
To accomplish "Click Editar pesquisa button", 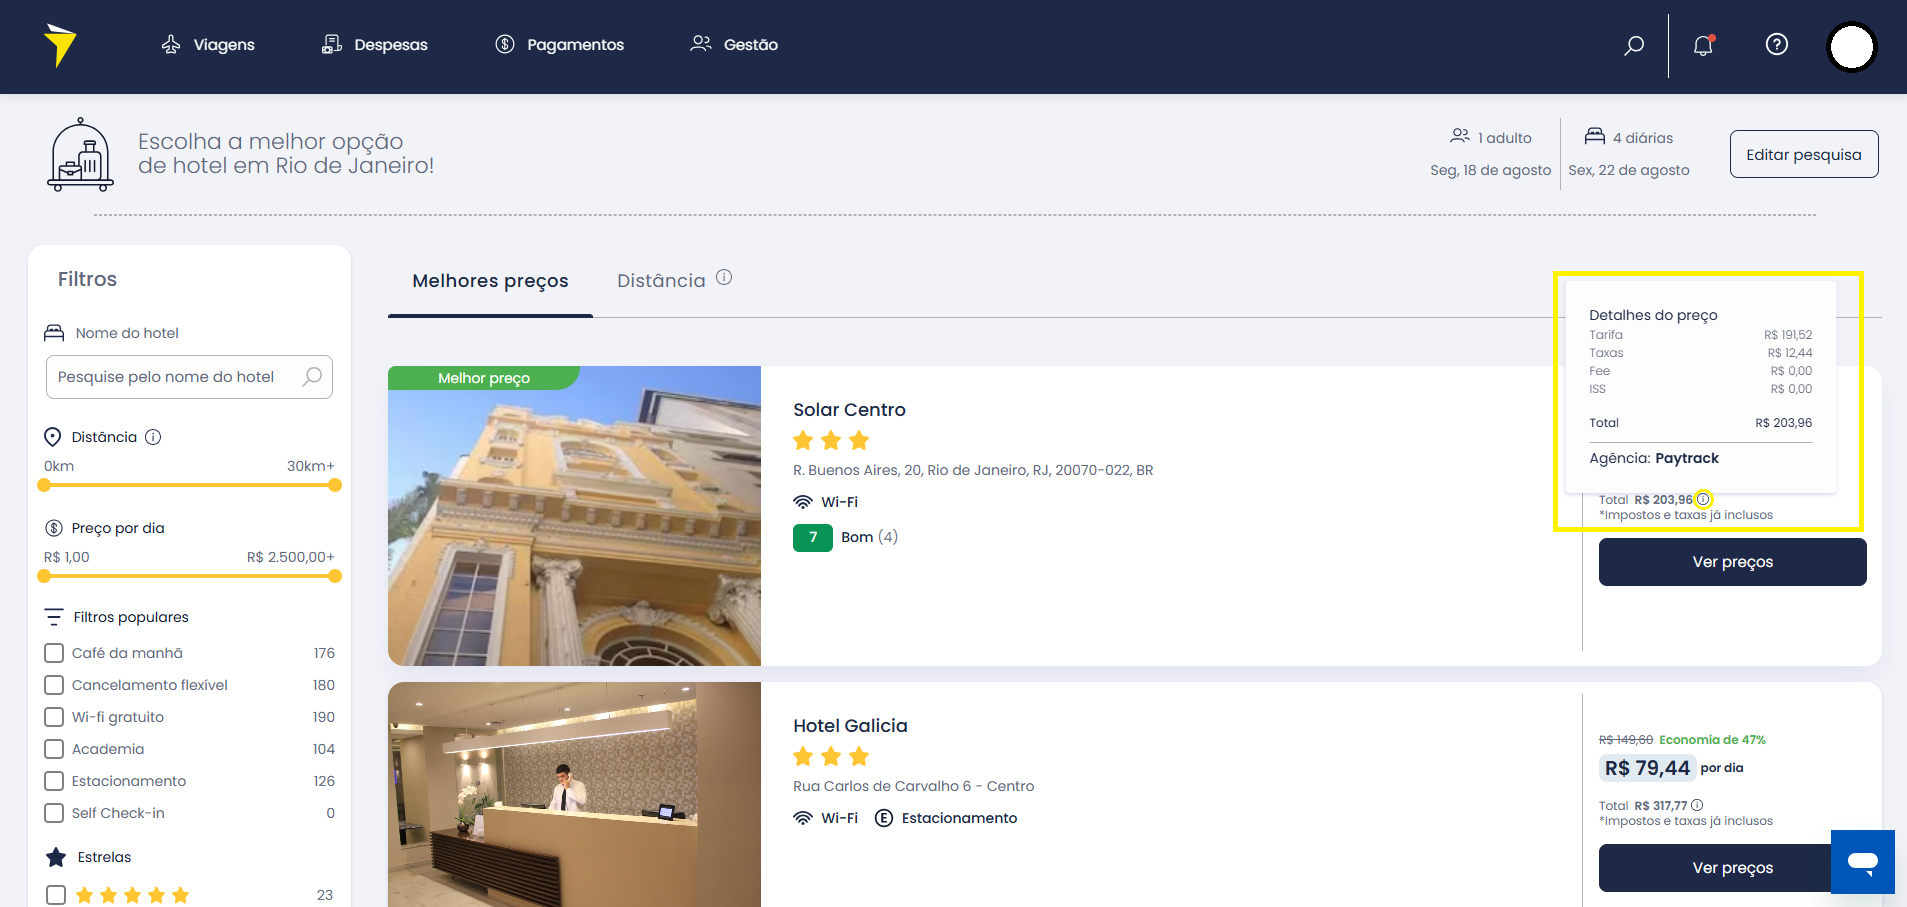I will click(x=1804, y=154).
